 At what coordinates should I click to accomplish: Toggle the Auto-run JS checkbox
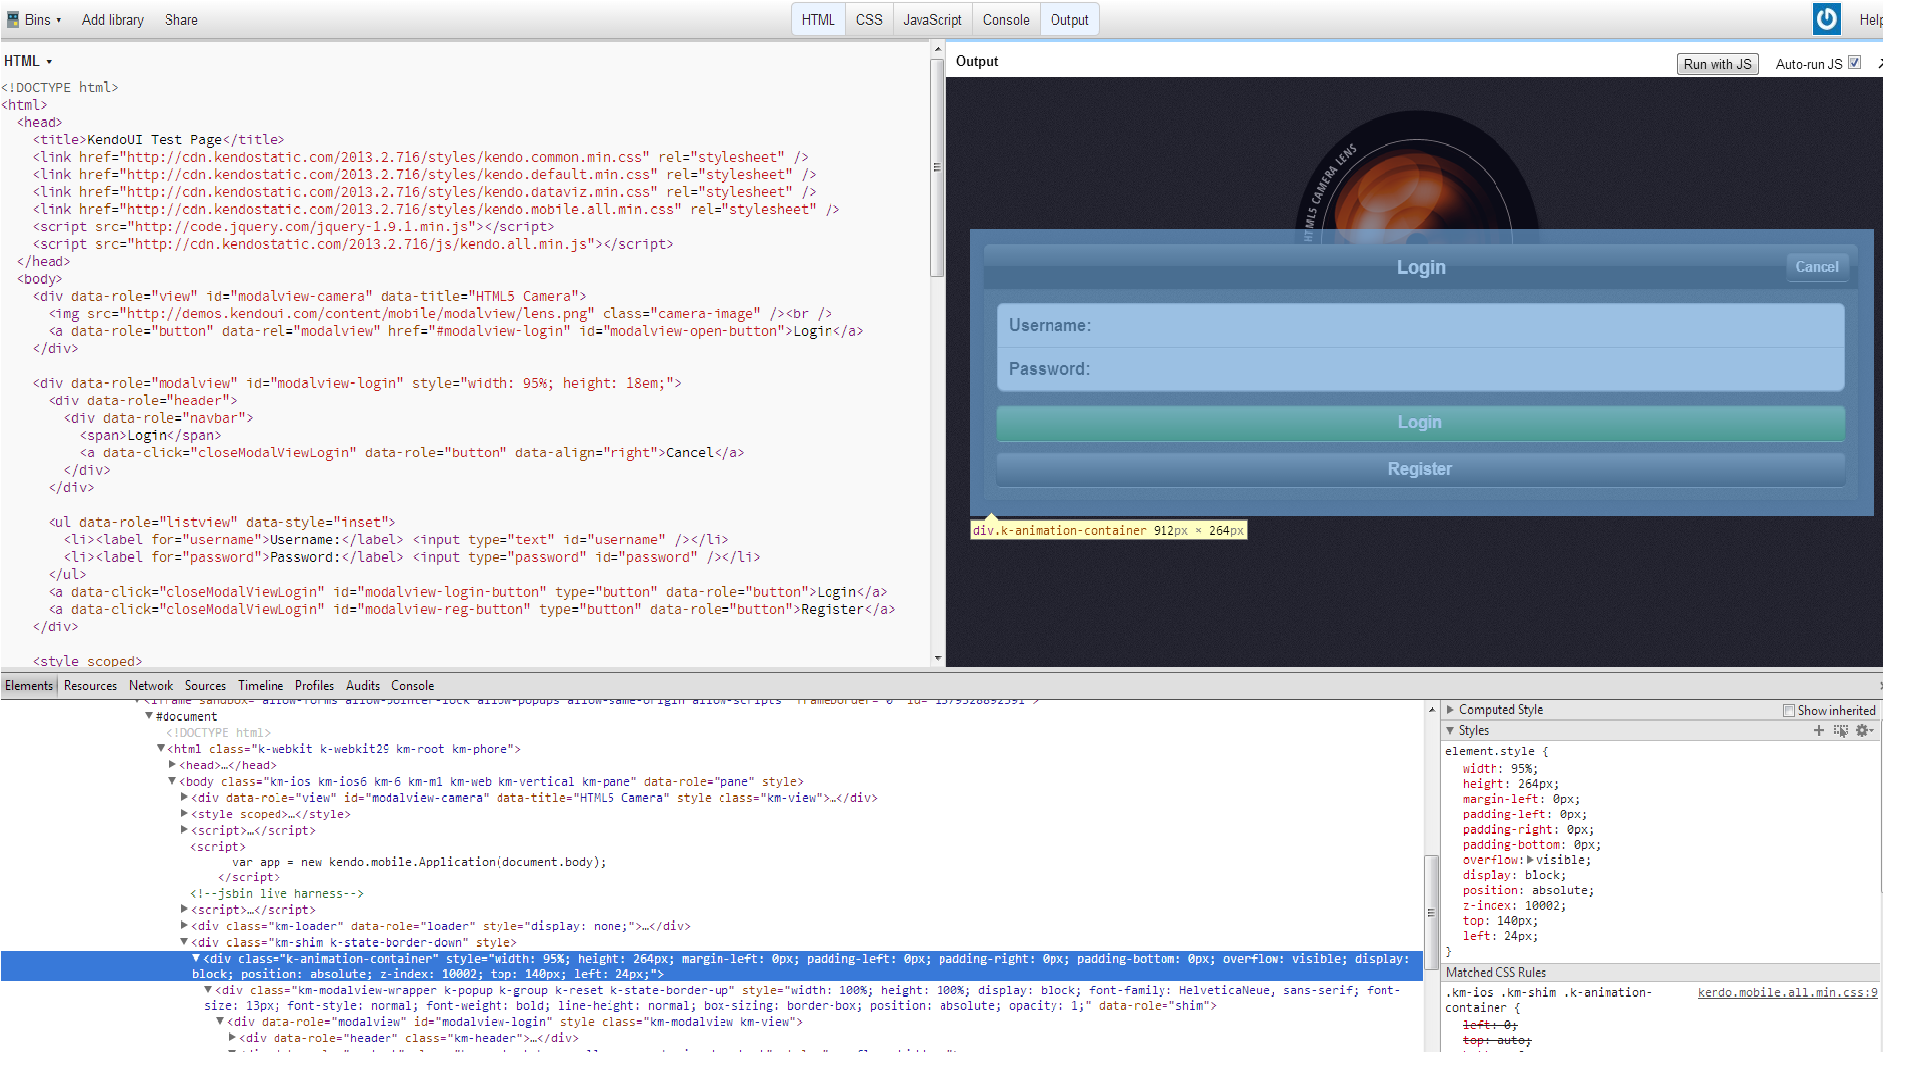pyautogui.click(x=1854, y=63)
